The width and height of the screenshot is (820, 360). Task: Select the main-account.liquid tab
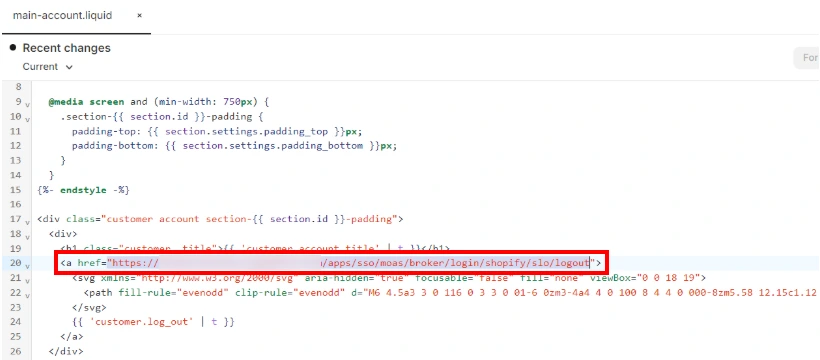click(62, 16)
